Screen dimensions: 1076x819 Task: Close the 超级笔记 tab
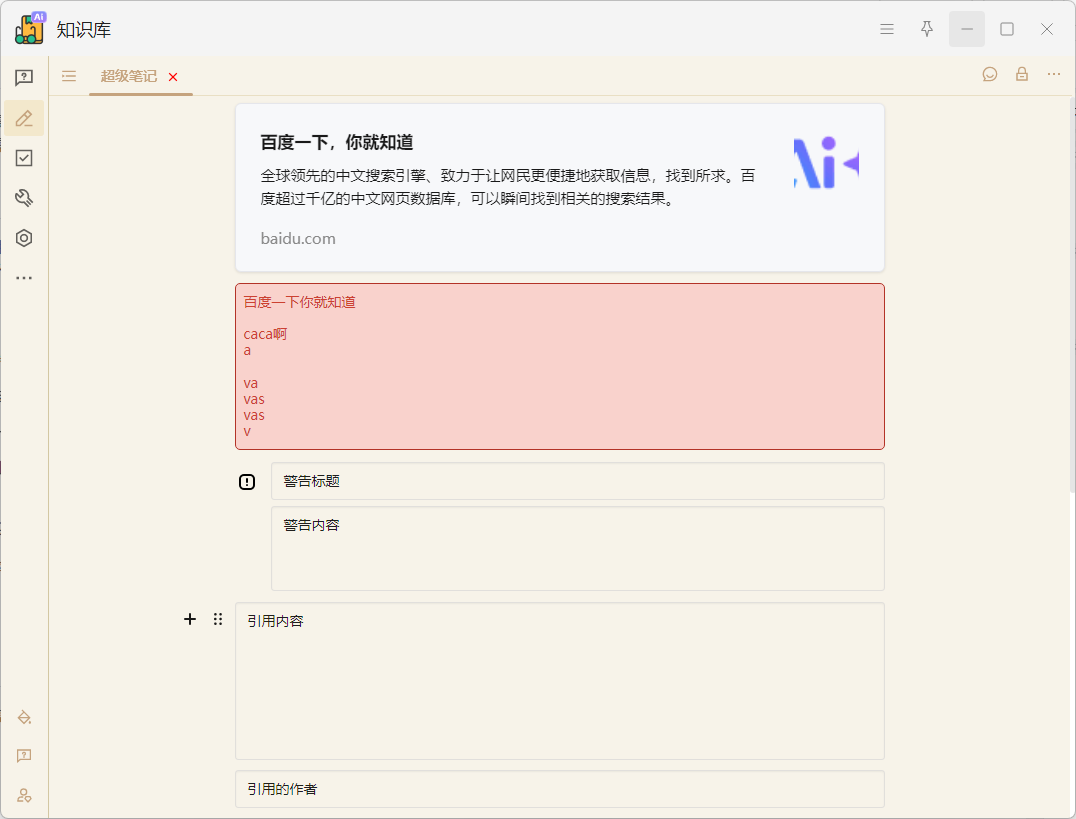click(173, 77)
